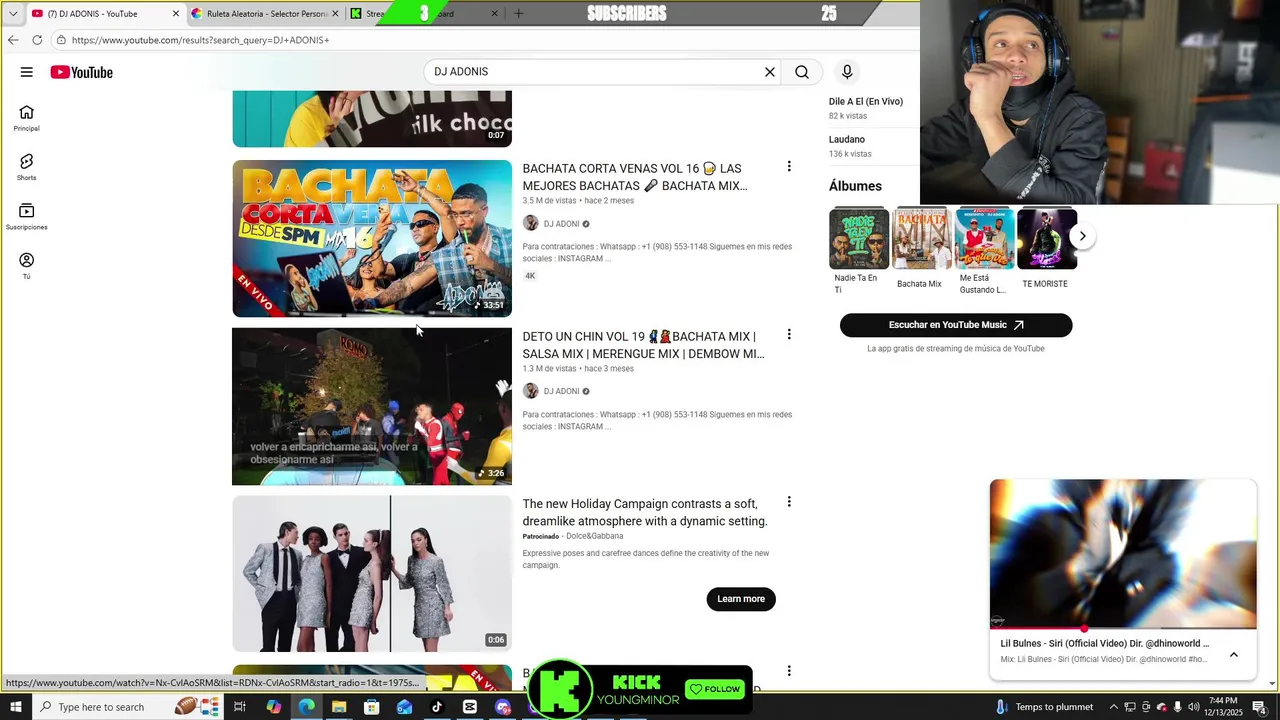Open the Outlook mail taskbar icon
The image size is (1280, 720).
404,707
